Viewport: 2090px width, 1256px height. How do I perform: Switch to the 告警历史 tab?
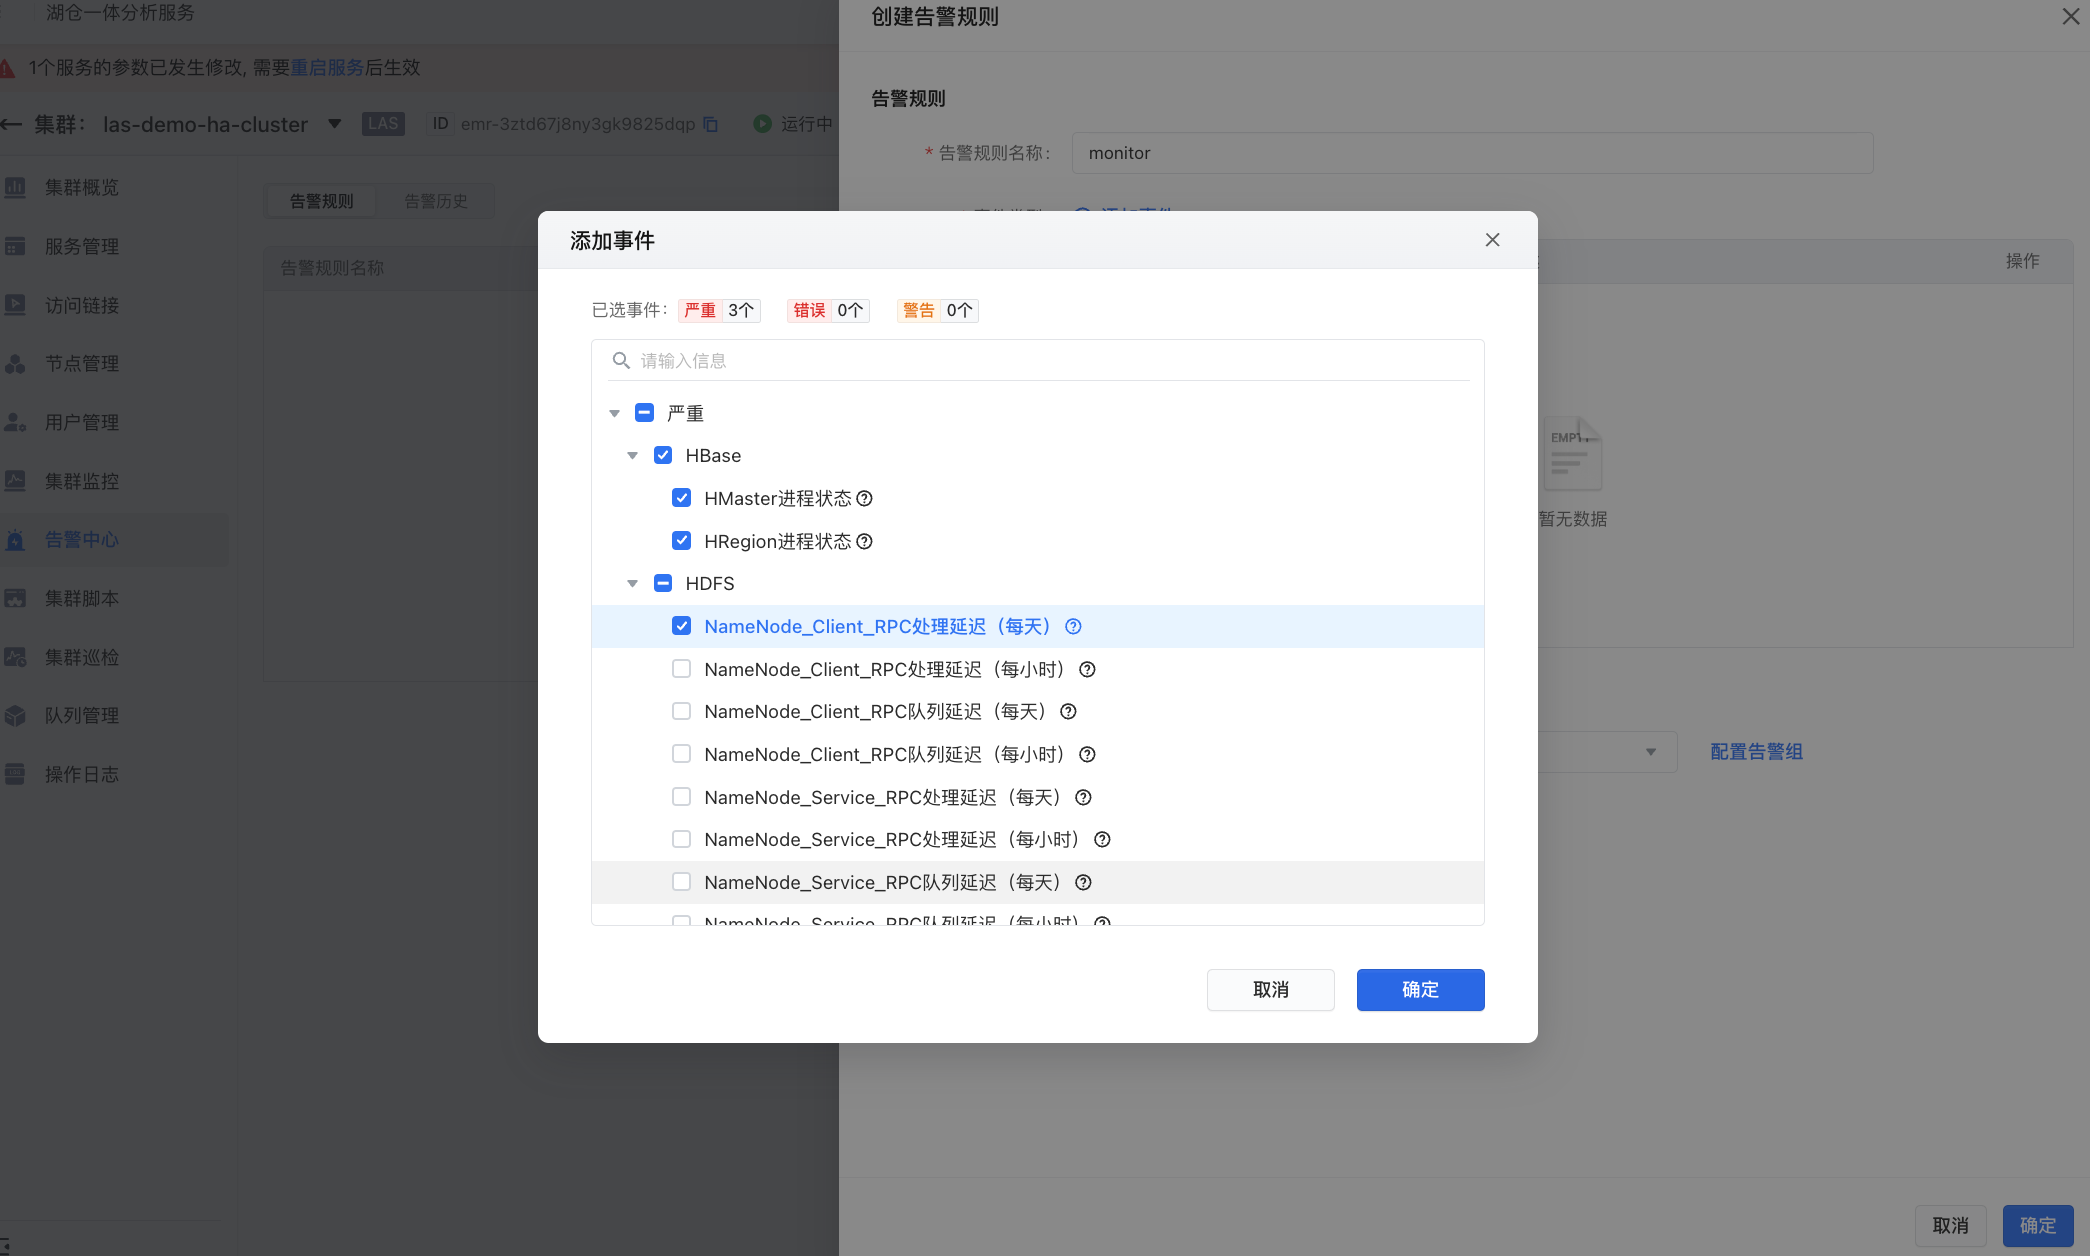[x=436, y=201]
